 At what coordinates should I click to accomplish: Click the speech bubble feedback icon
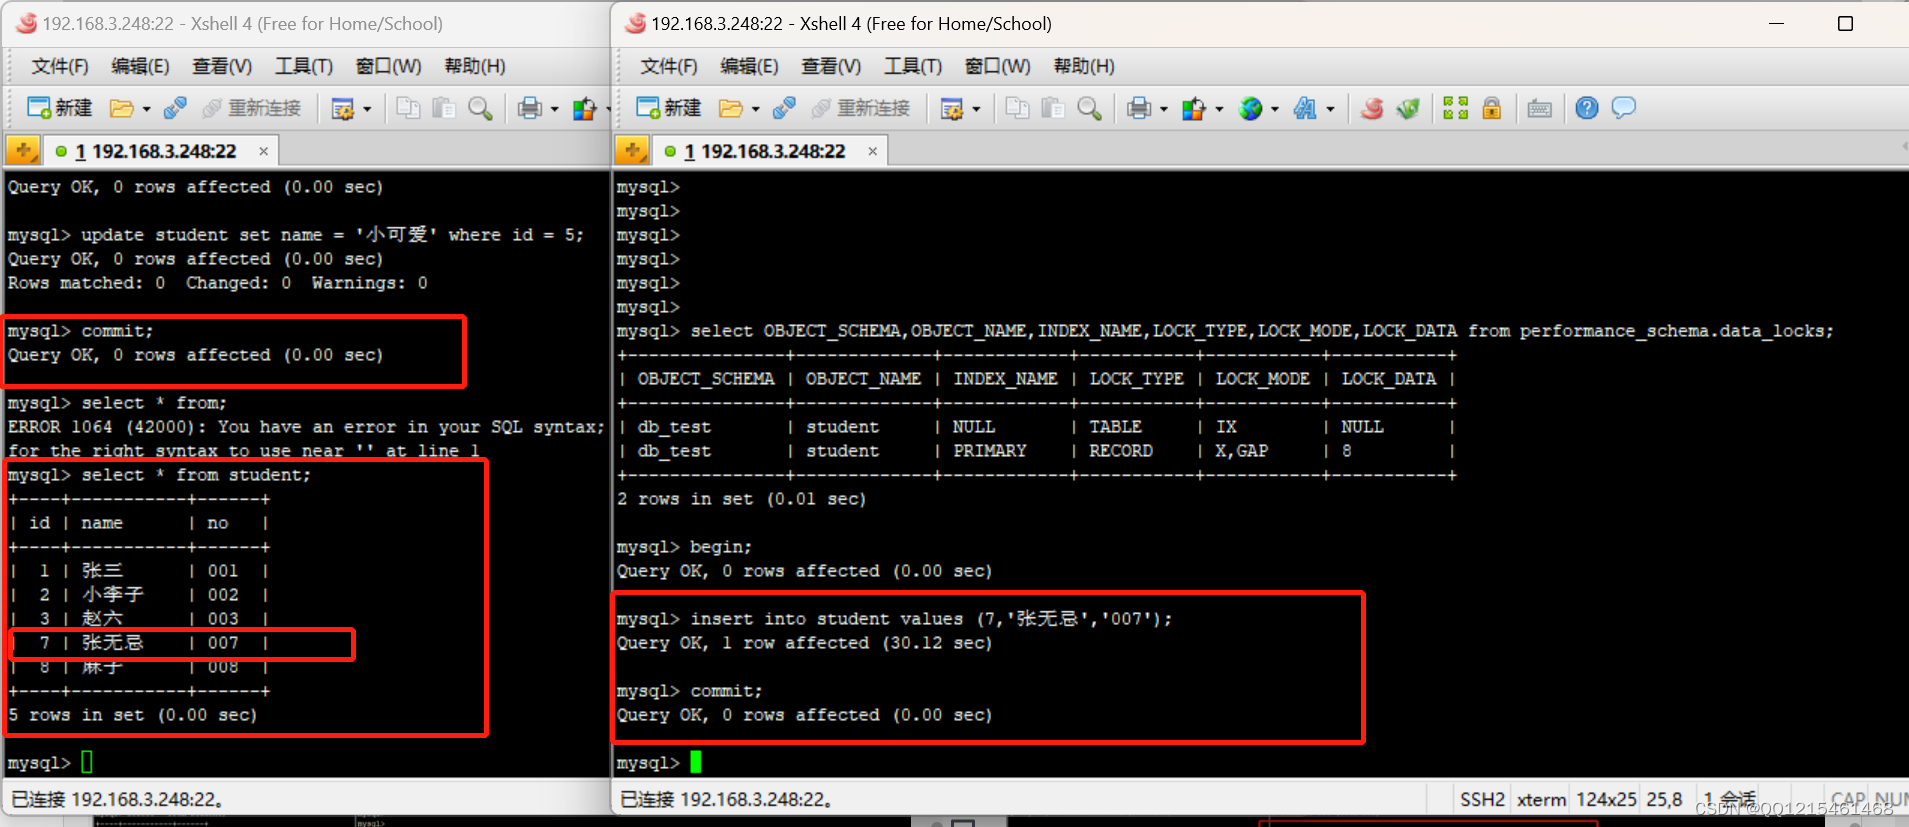(1623, 108)
